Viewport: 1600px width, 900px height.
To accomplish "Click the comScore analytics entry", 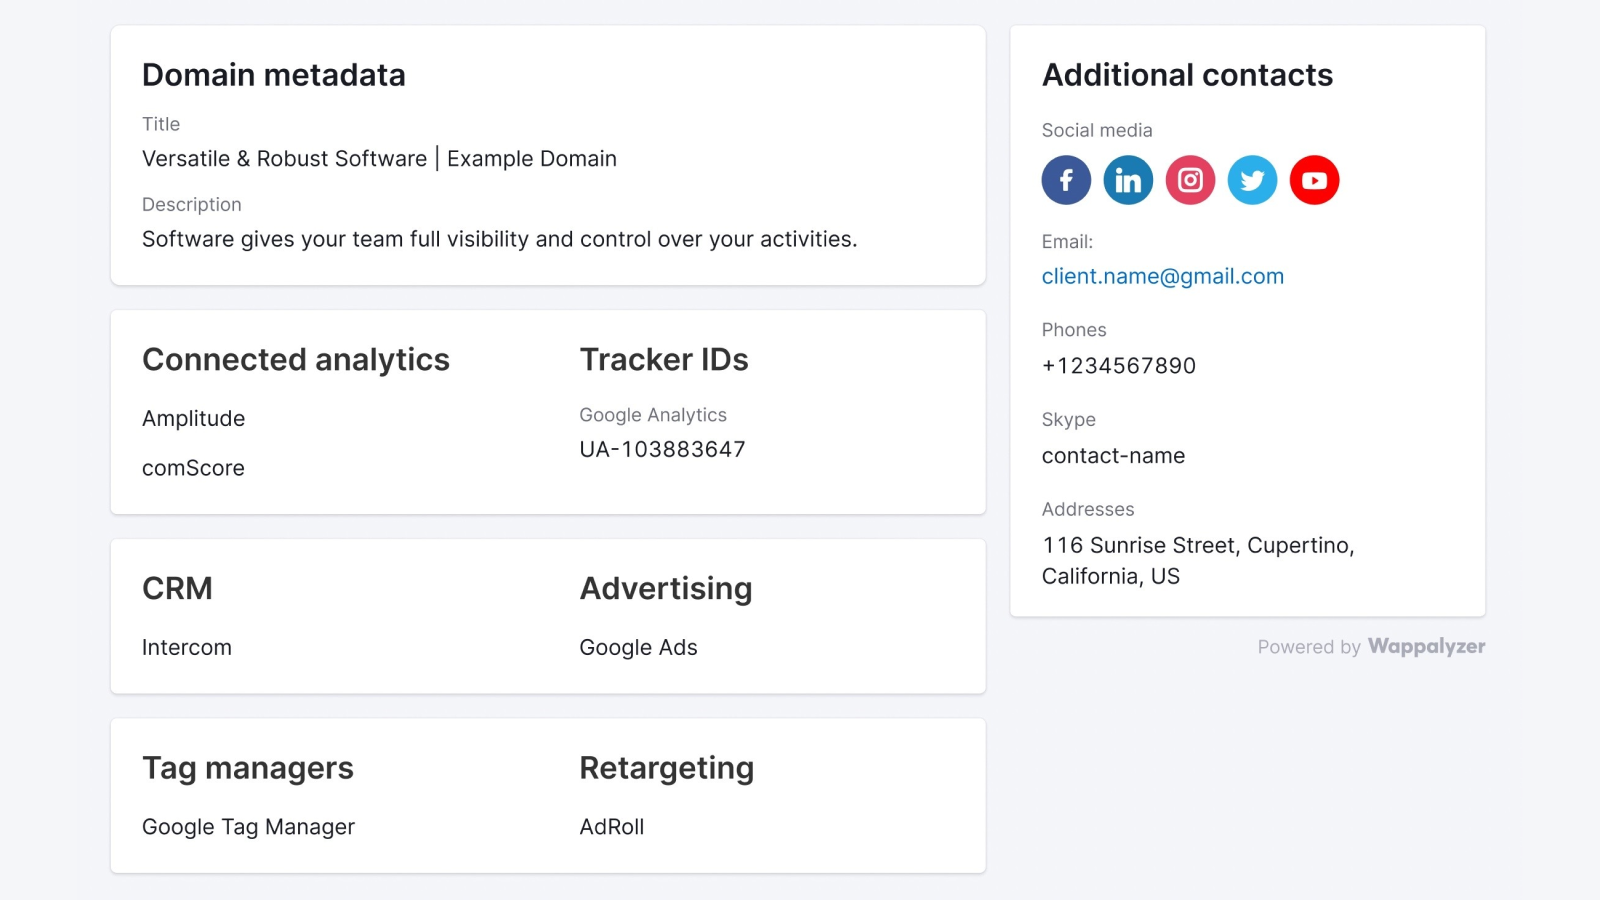I will [193, 467].
